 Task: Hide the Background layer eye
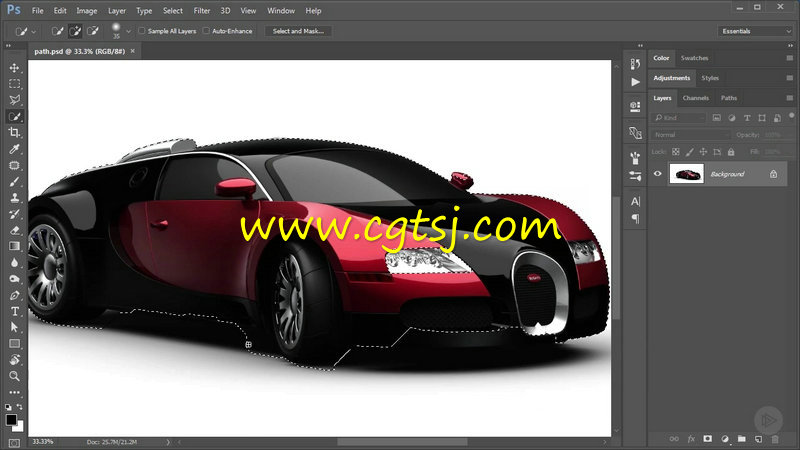click(658, 174)
